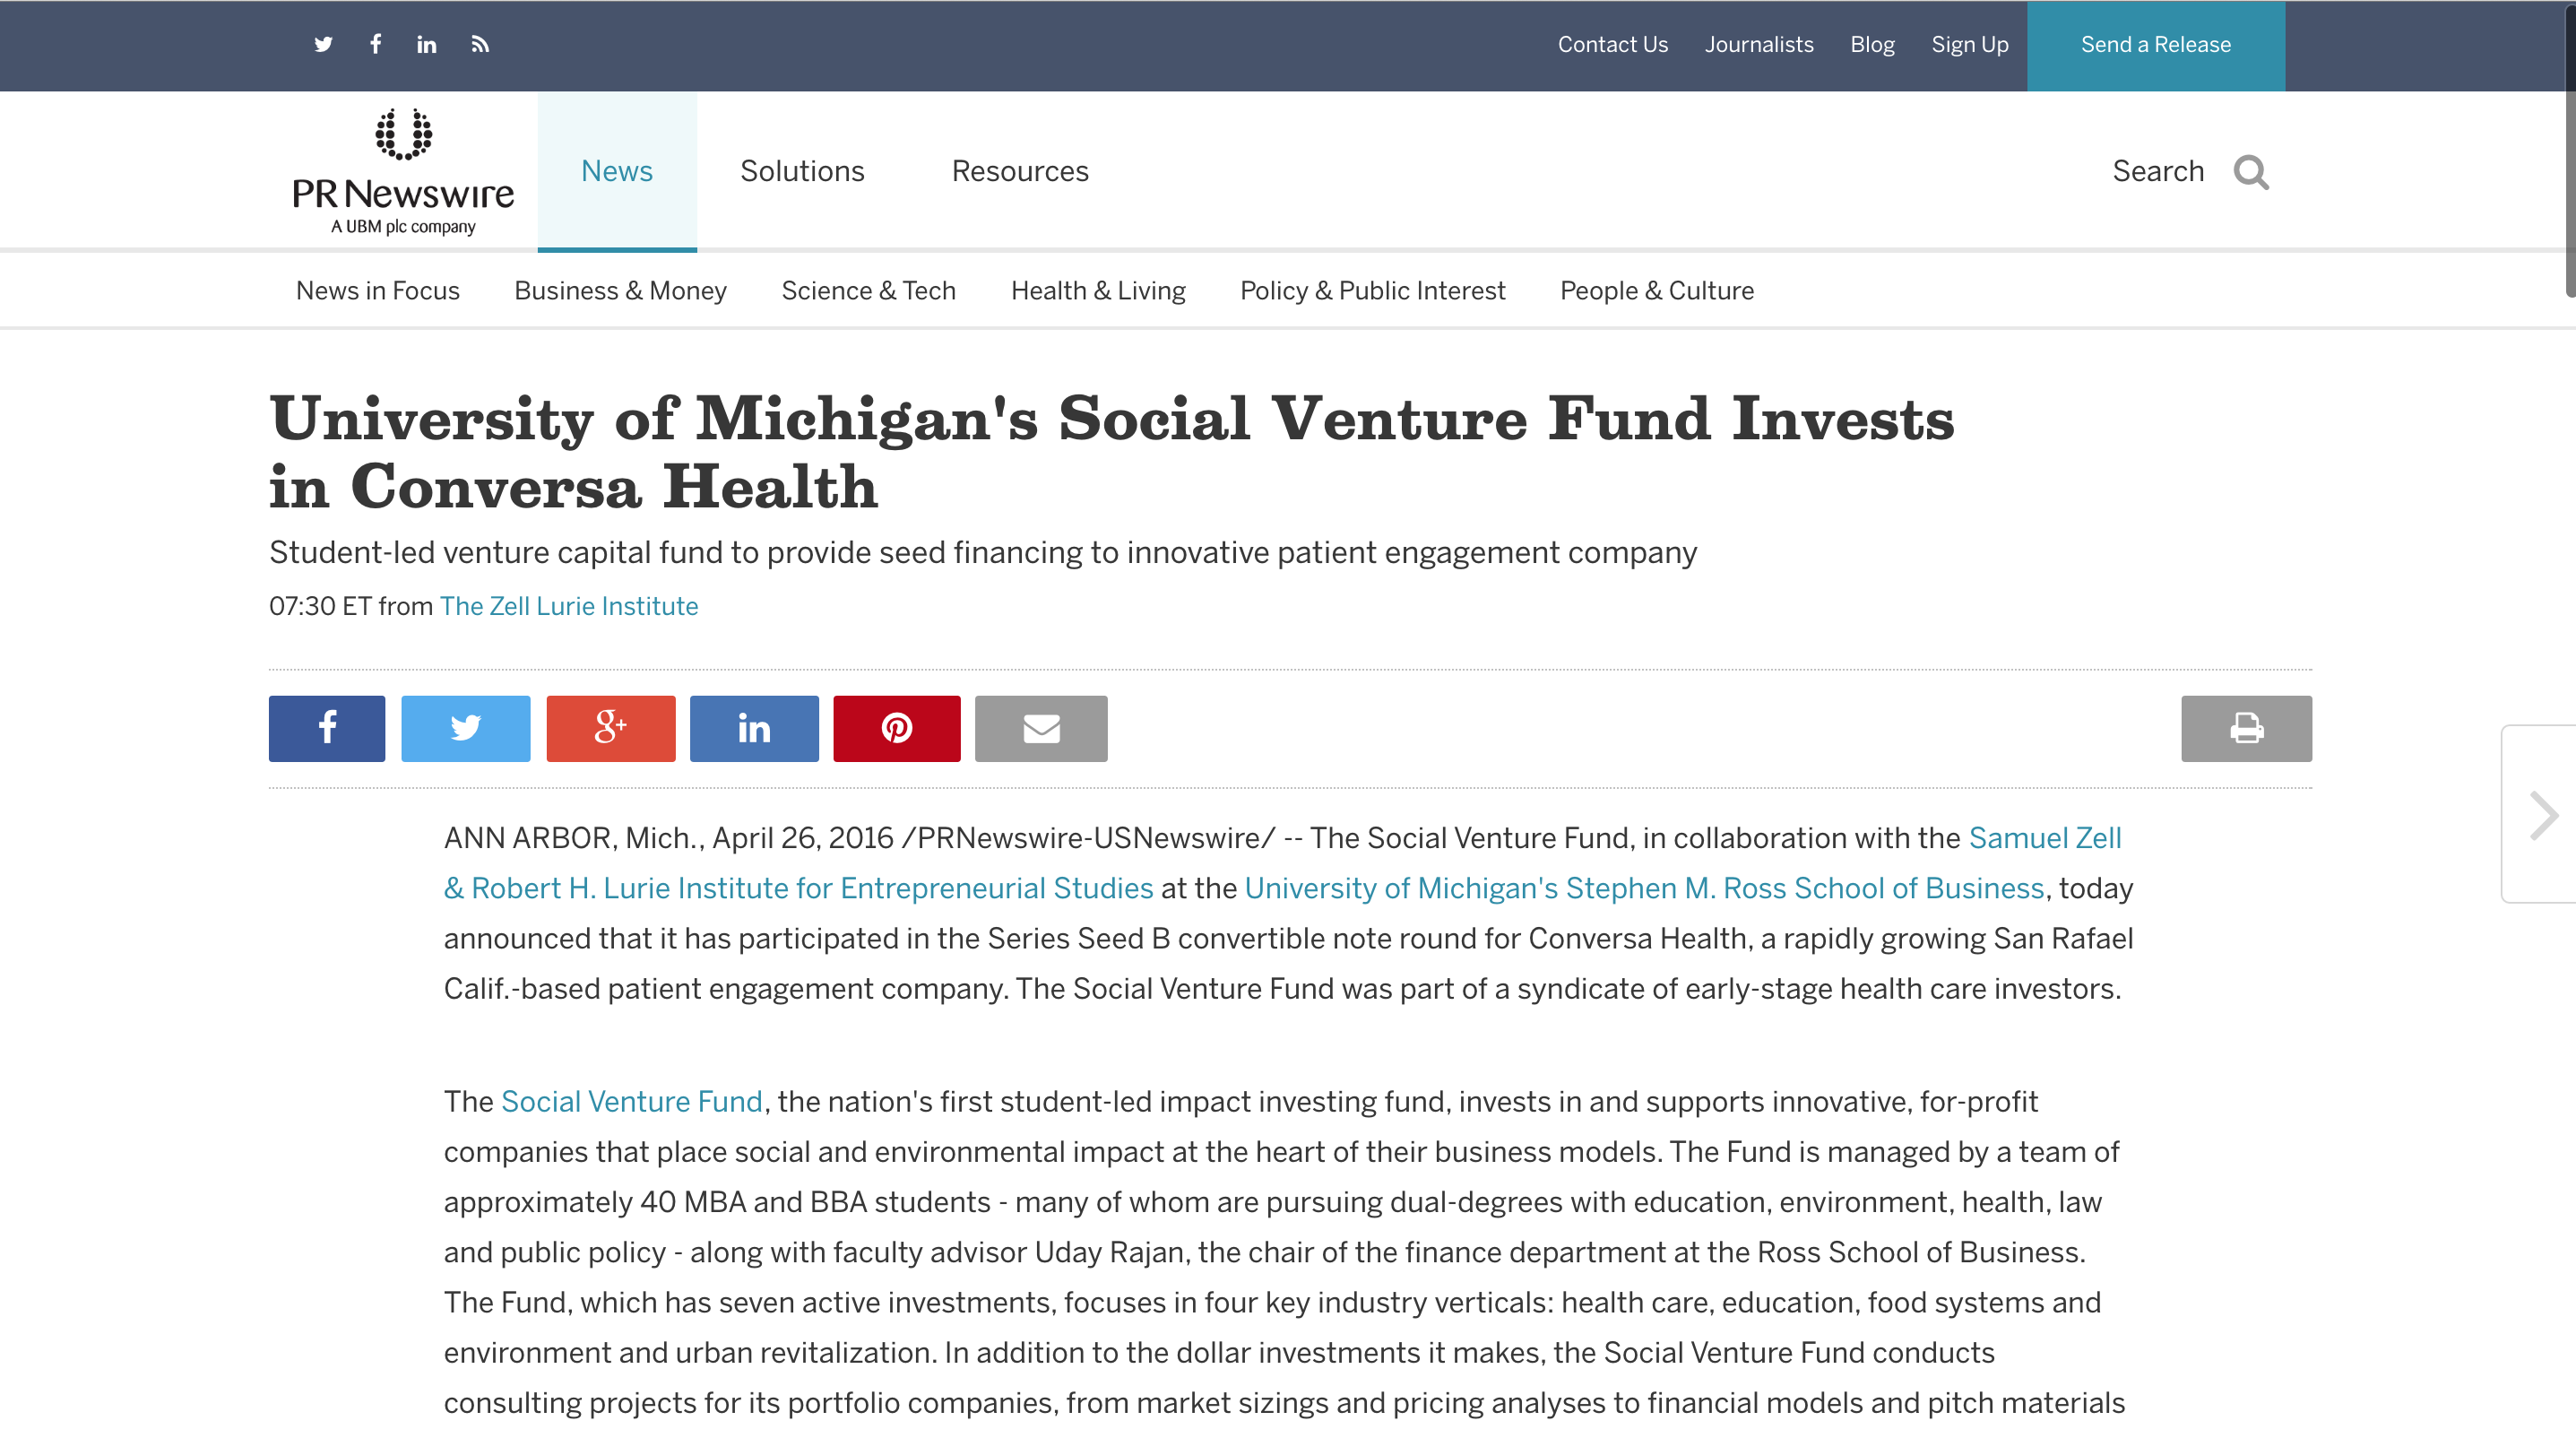Select the News tab
The width and height of the screenshot is (2576, 1438).
pyautogui.click(x=617, y=171)
